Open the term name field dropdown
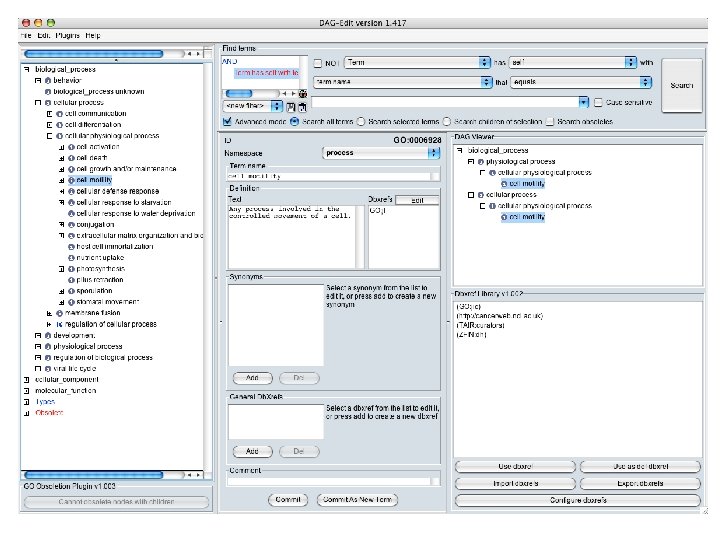720x540 pixels. pyautogui.click(x=403, y=82)
